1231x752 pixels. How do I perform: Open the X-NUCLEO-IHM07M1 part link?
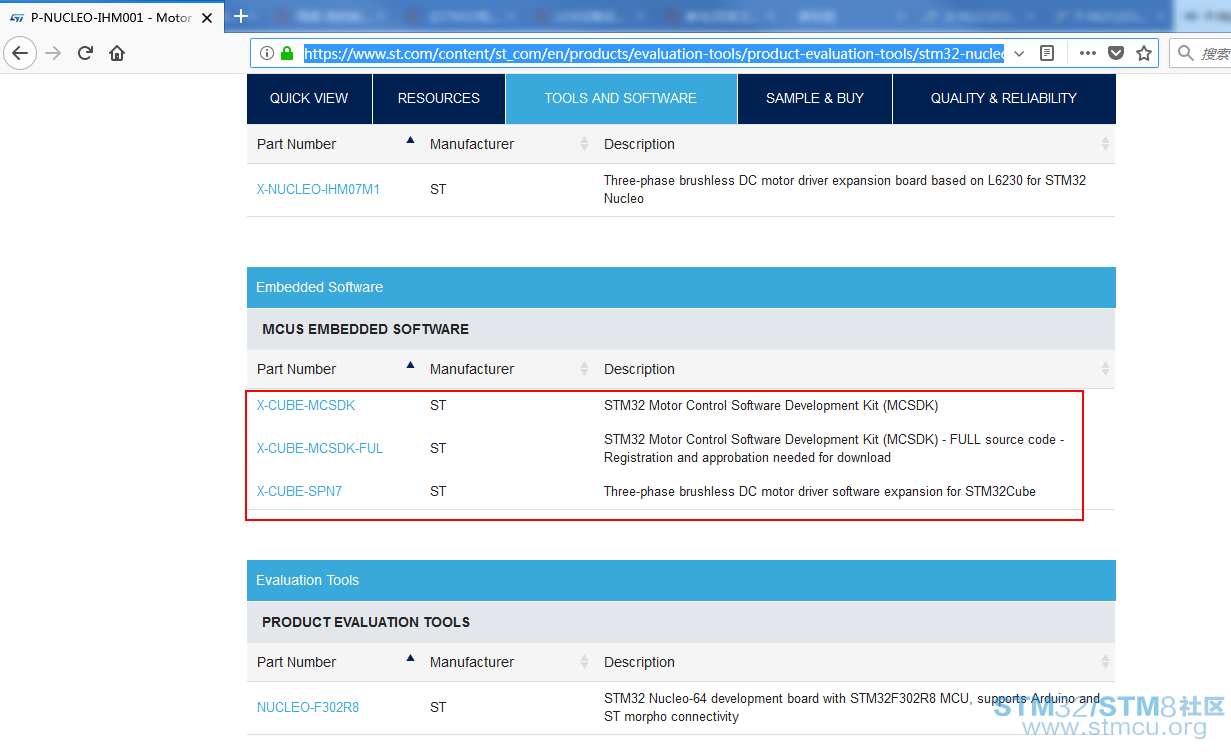click(318, 189)
